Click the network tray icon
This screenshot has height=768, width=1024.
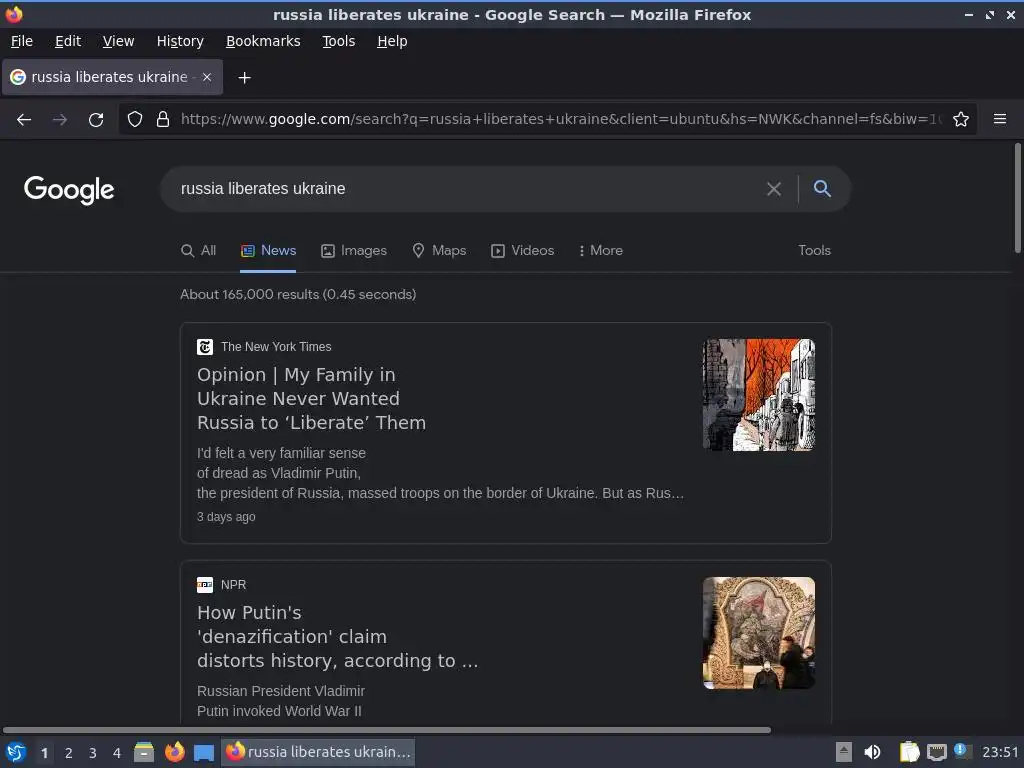[936, 752]
